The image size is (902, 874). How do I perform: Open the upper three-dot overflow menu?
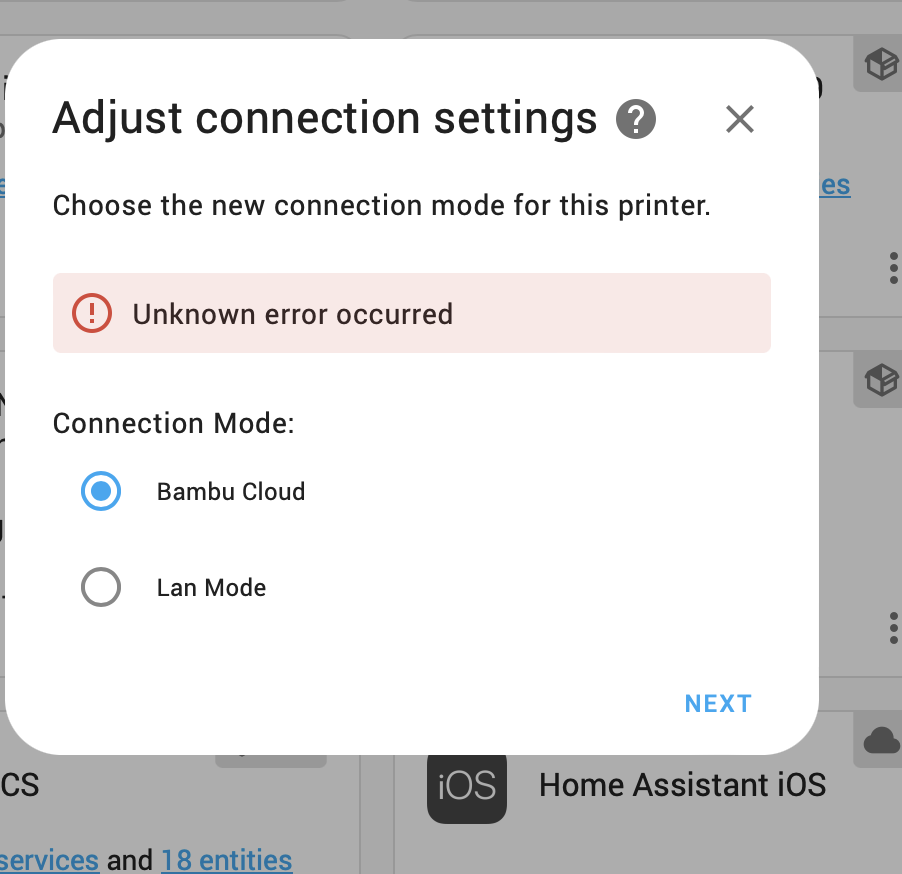(893, 268)
